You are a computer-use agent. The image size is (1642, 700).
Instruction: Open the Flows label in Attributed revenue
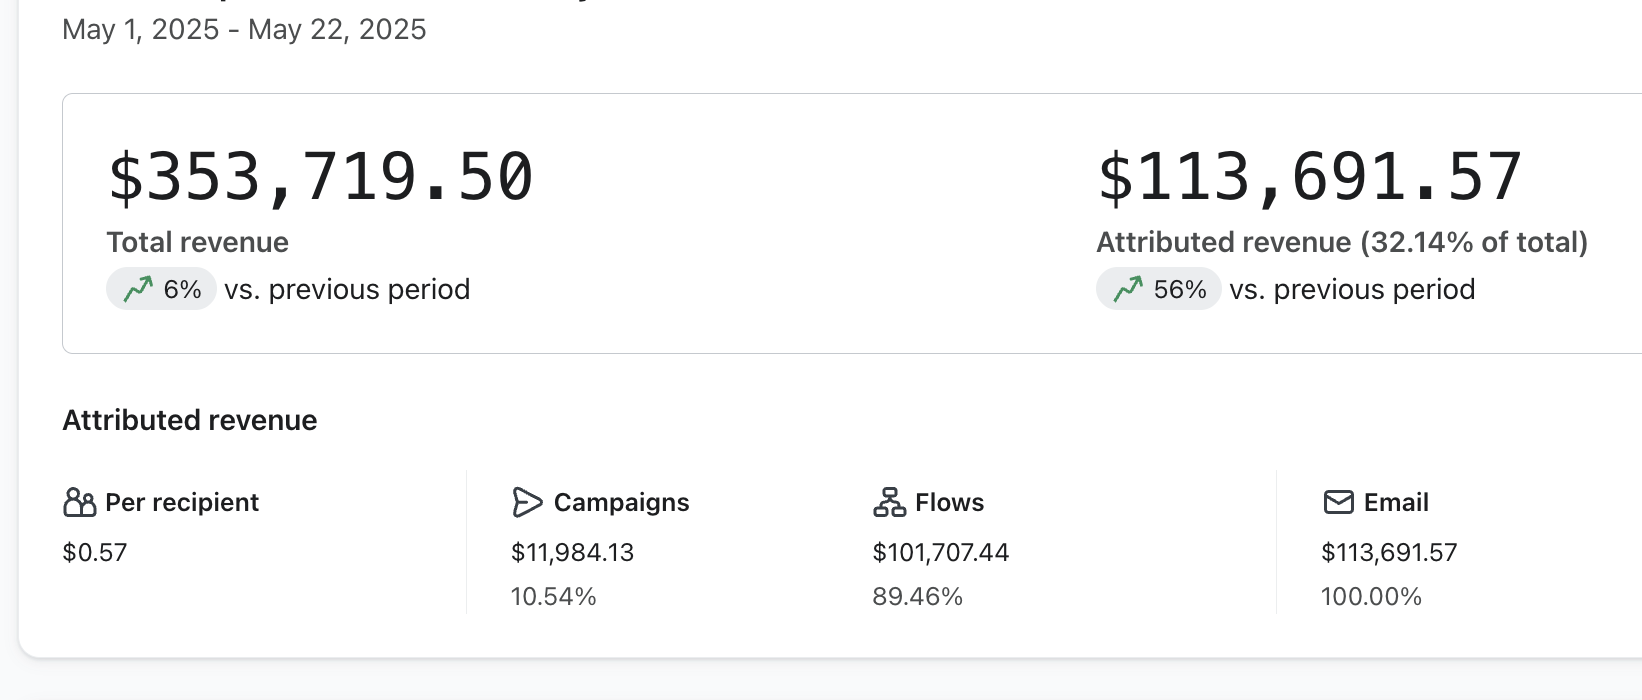click(949, 502)
